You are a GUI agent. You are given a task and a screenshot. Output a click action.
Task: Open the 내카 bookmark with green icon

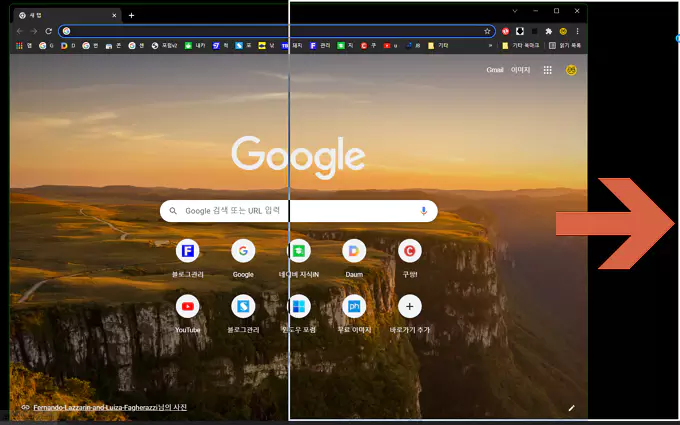(195, 46)
